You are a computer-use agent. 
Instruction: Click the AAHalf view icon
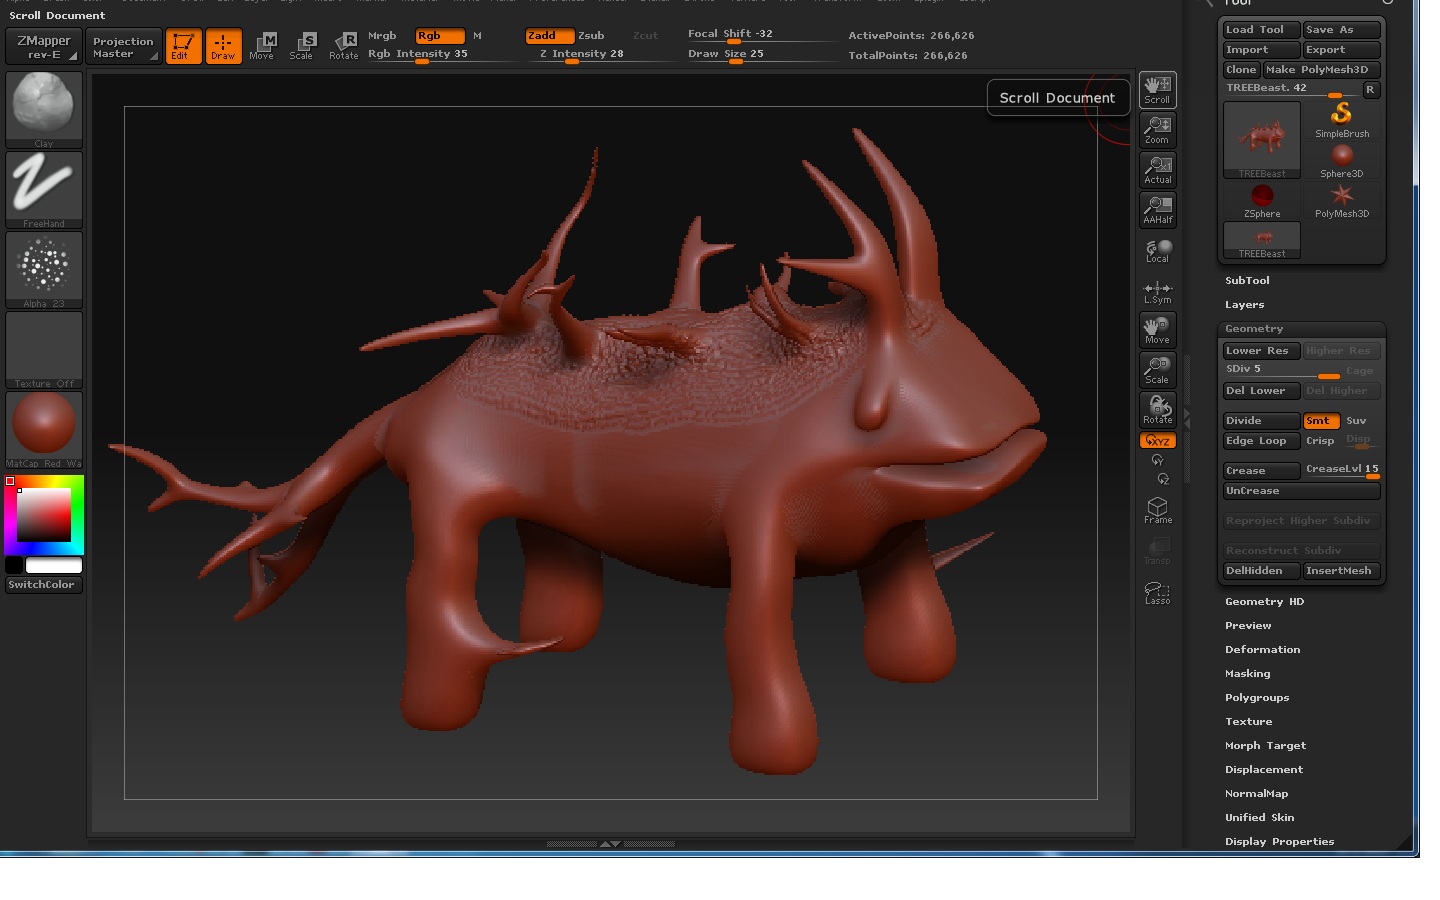1157,210
